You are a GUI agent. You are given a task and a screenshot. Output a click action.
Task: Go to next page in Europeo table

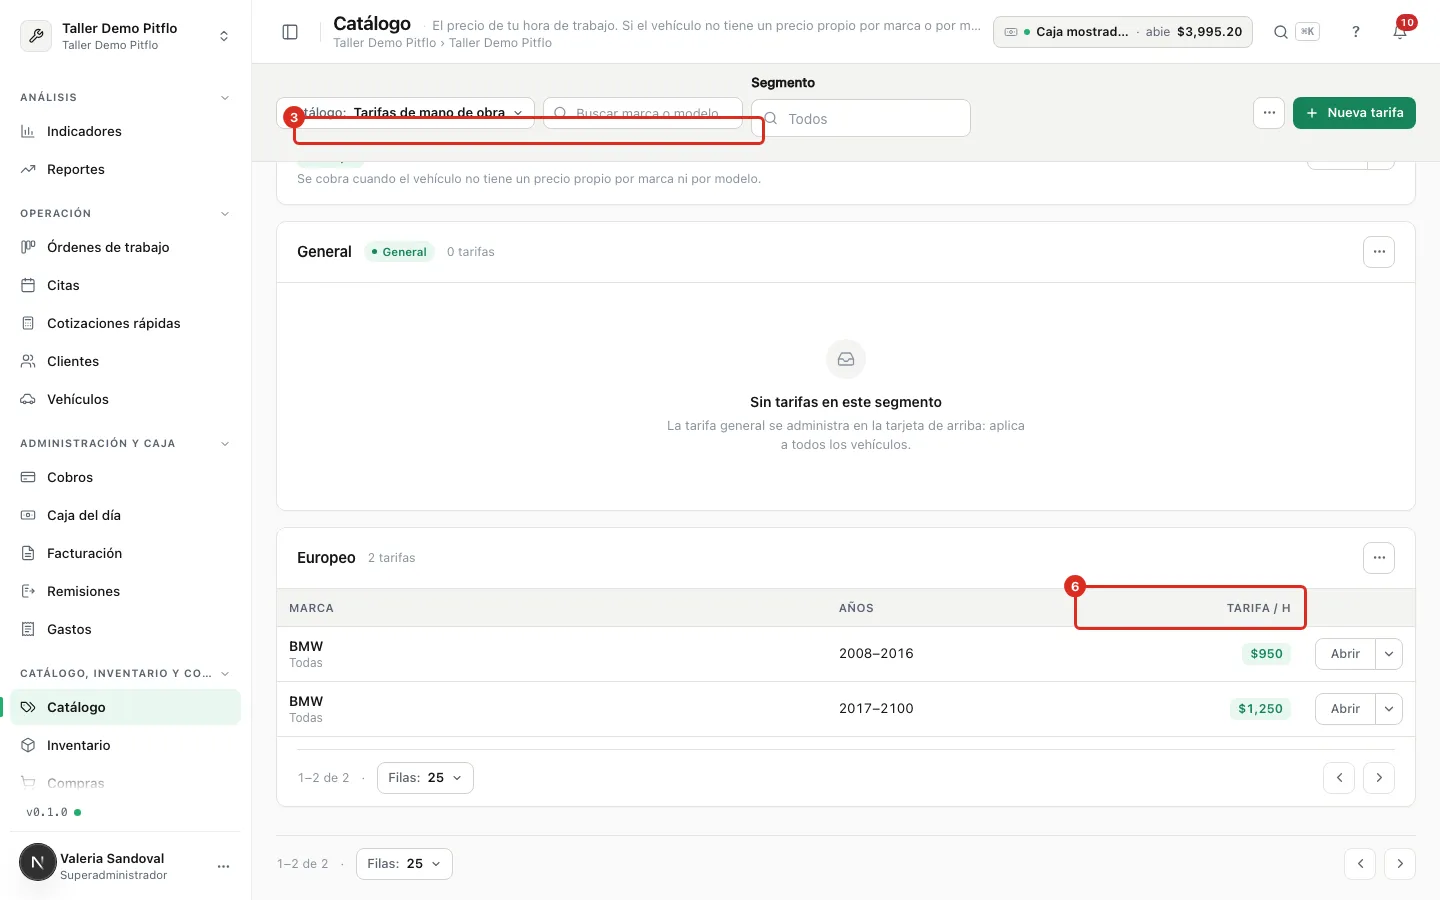tap(1379, 778)
